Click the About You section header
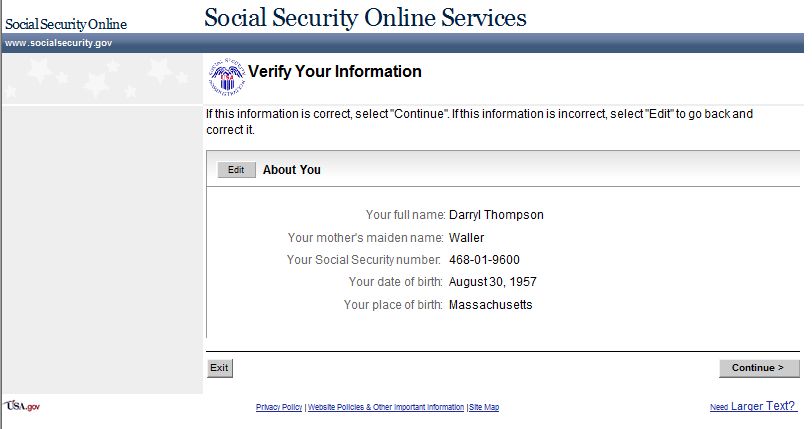812x429 pixels. [x=291, y=170]
